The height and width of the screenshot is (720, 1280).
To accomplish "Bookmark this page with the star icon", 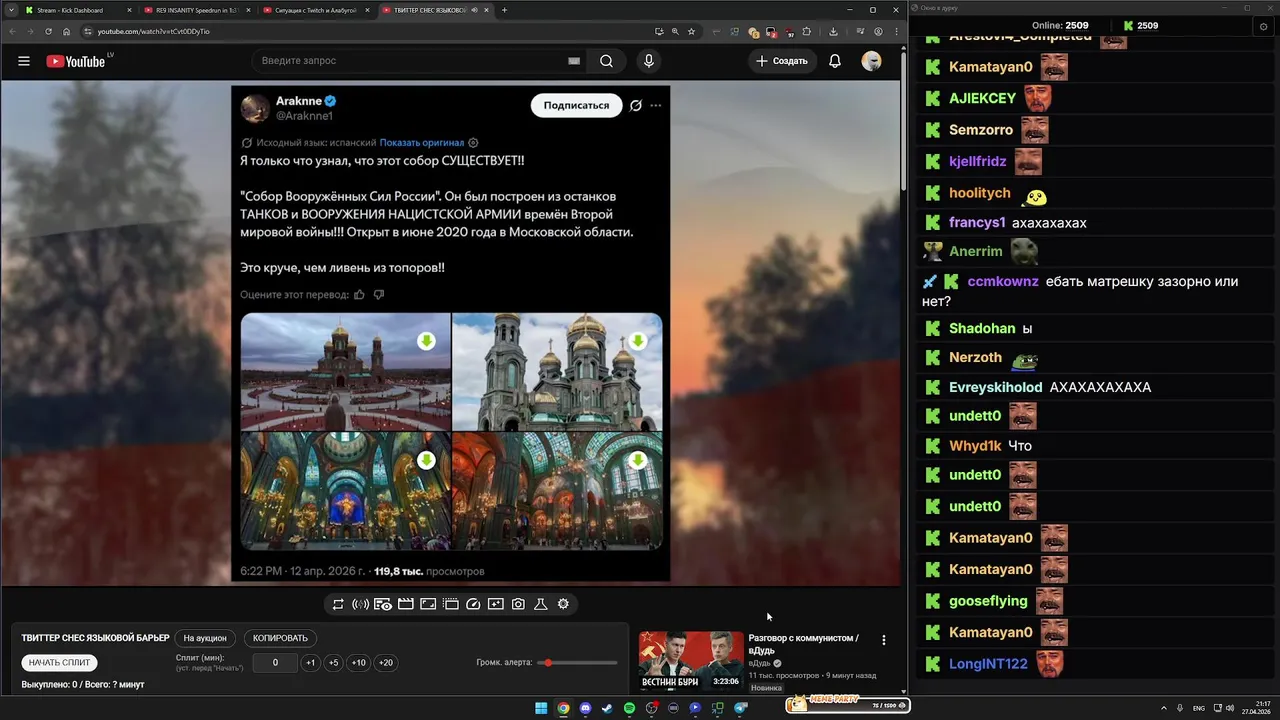I will click(x=692, y=31).
